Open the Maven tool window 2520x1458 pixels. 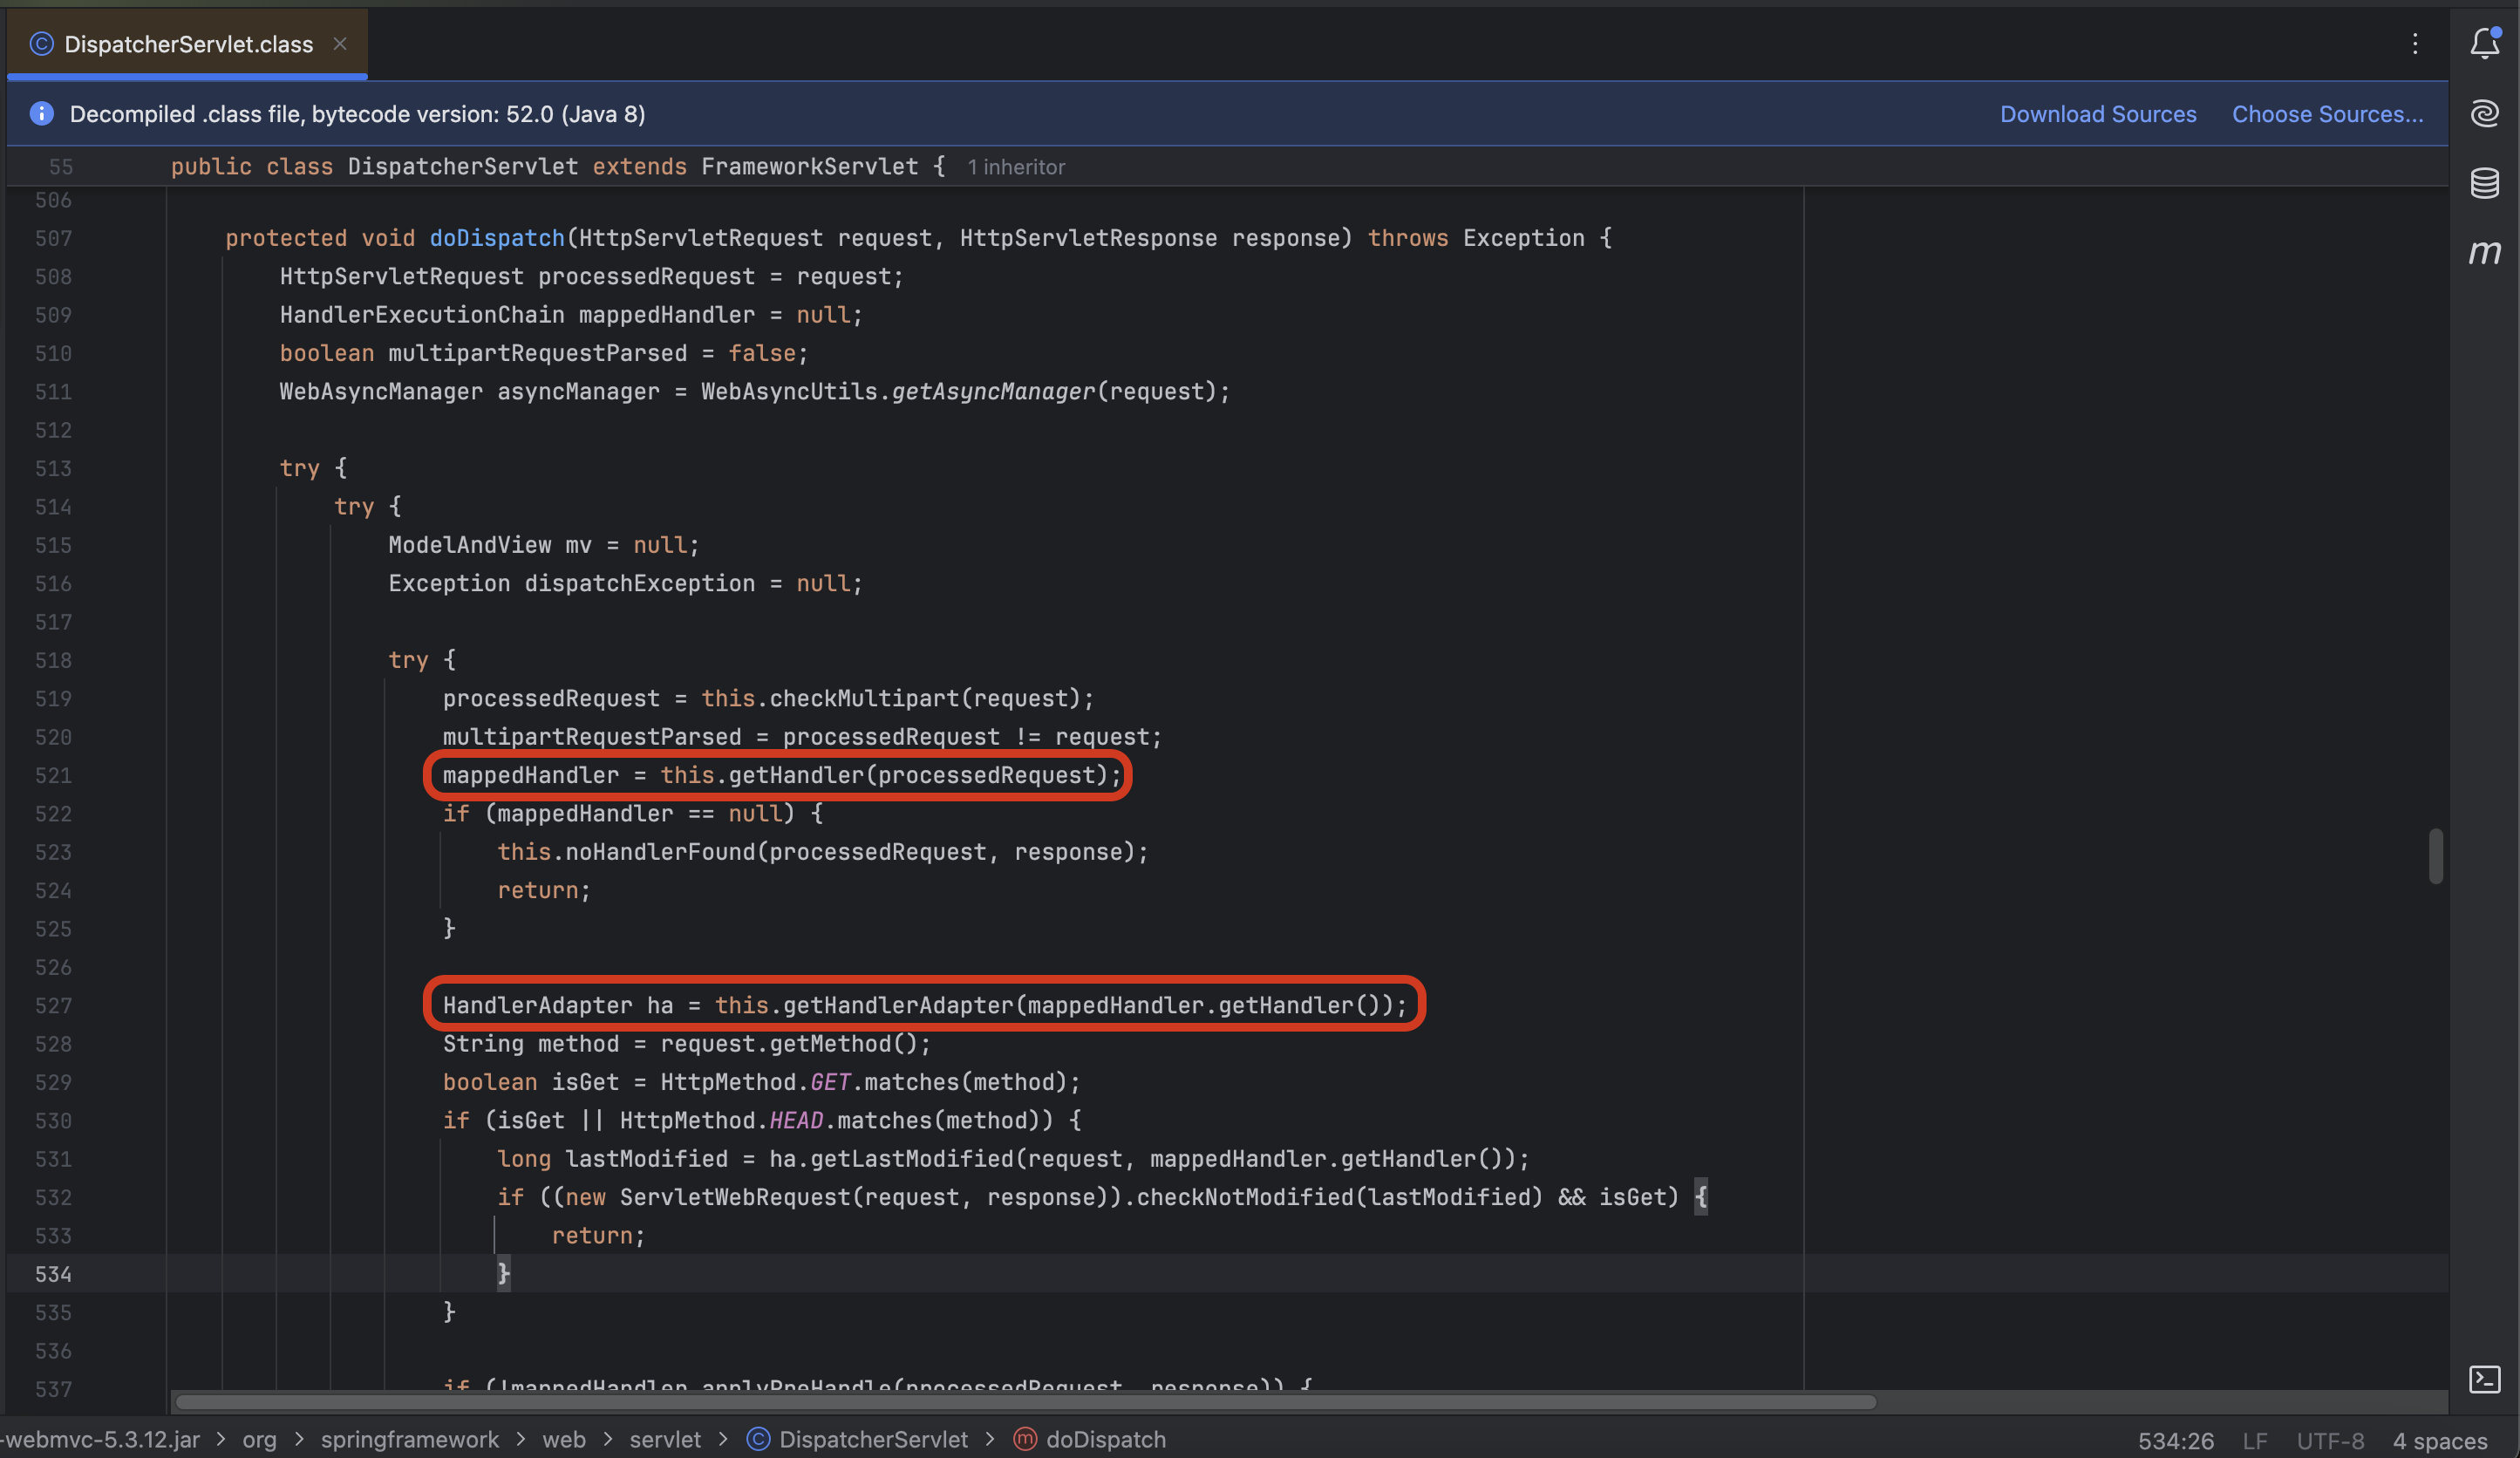(2485, 252)
